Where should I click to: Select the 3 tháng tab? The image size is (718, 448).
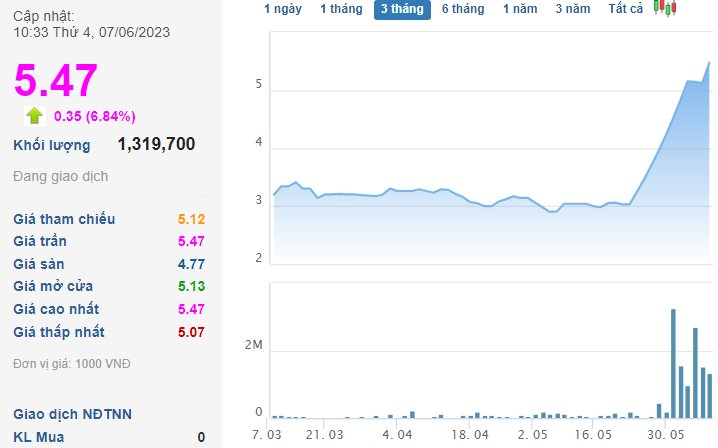tap(402, 10)
